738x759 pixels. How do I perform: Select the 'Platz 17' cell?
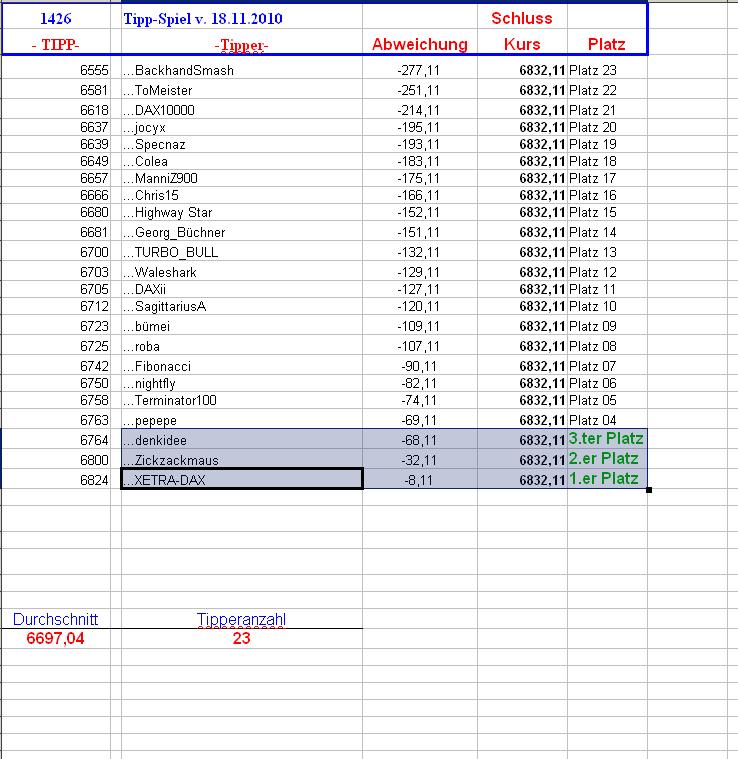point(607,178)
